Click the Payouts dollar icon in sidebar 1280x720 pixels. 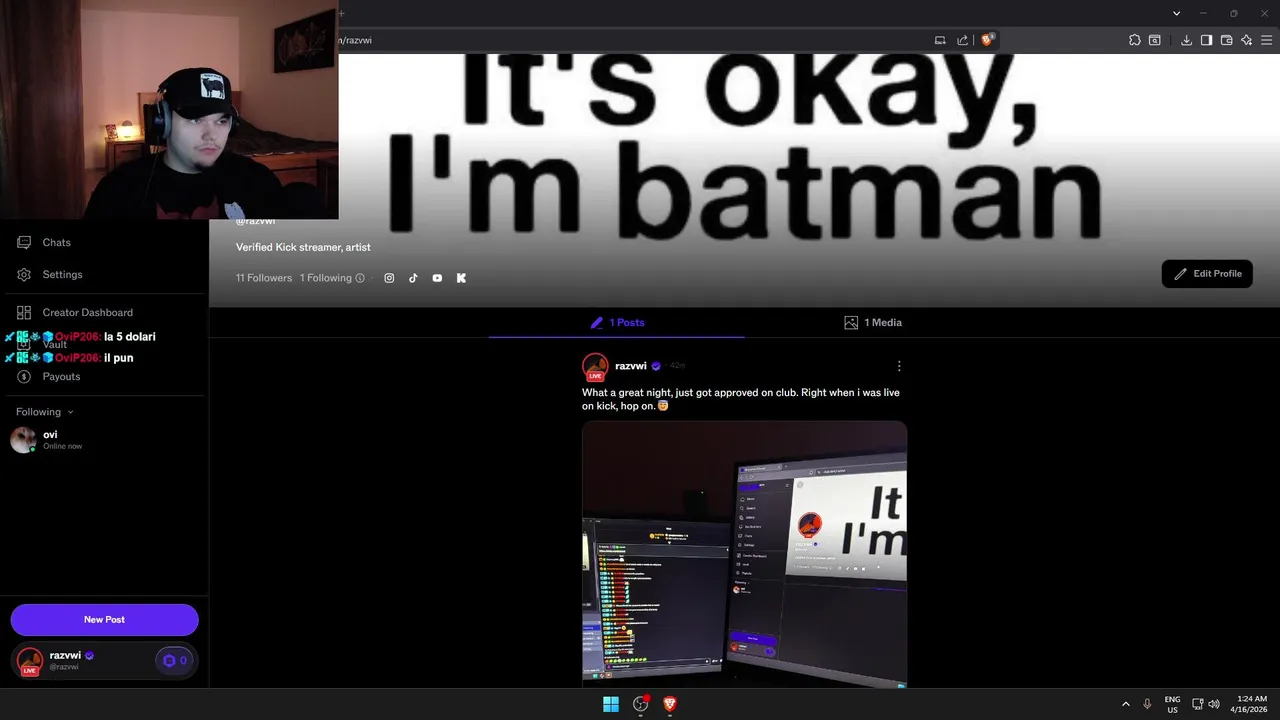pos(24,376)
